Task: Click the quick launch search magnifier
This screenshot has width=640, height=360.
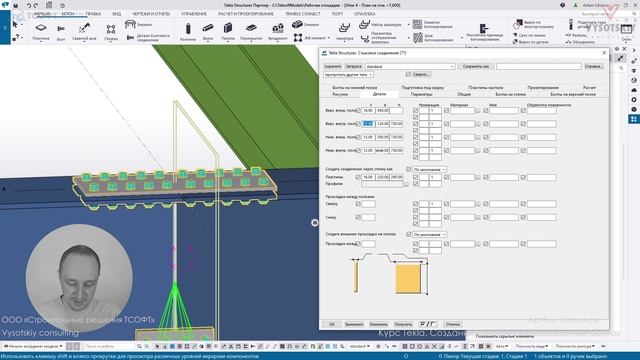Action: (634, 13)
